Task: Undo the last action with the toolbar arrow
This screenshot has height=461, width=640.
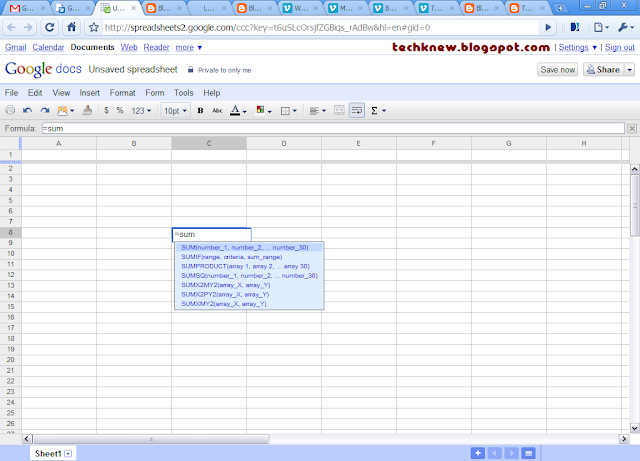Action: point(28,110)
